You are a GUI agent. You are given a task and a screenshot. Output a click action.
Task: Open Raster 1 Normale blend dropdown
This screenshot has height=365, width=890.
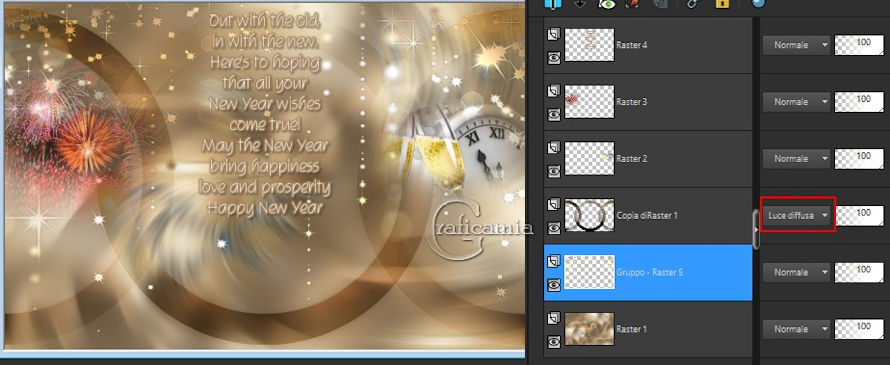point(796,329)
